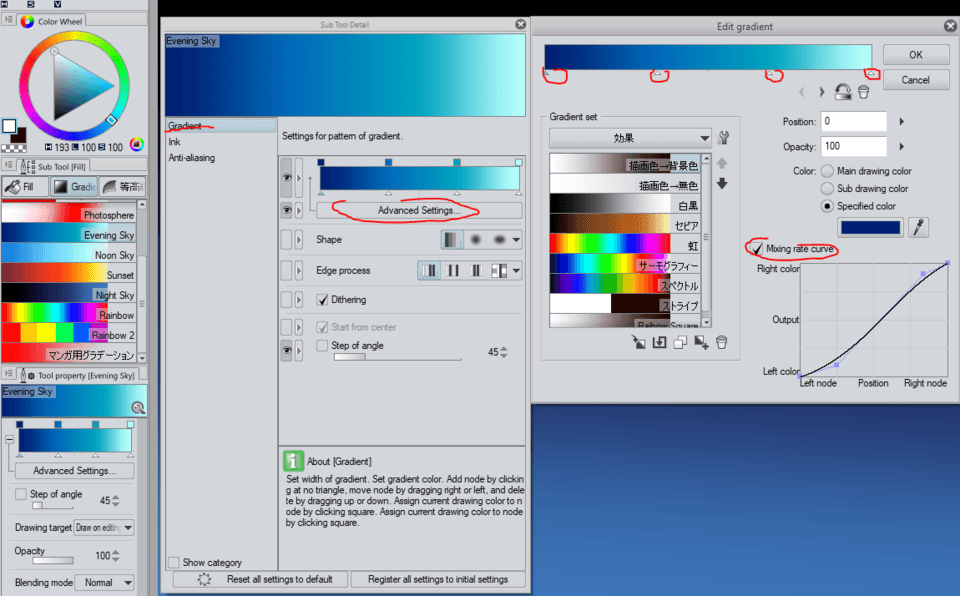Click the specified dark blue color swatch
Viewport: 960px width, 596px height.
[870, 227]
